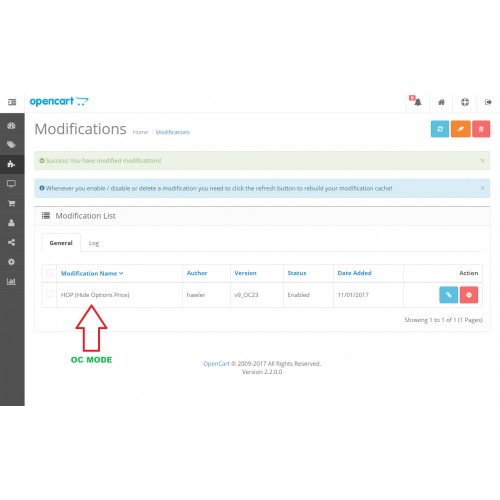
Task: Open the Catalog tags sidebar icon
Action: [11, 145]
